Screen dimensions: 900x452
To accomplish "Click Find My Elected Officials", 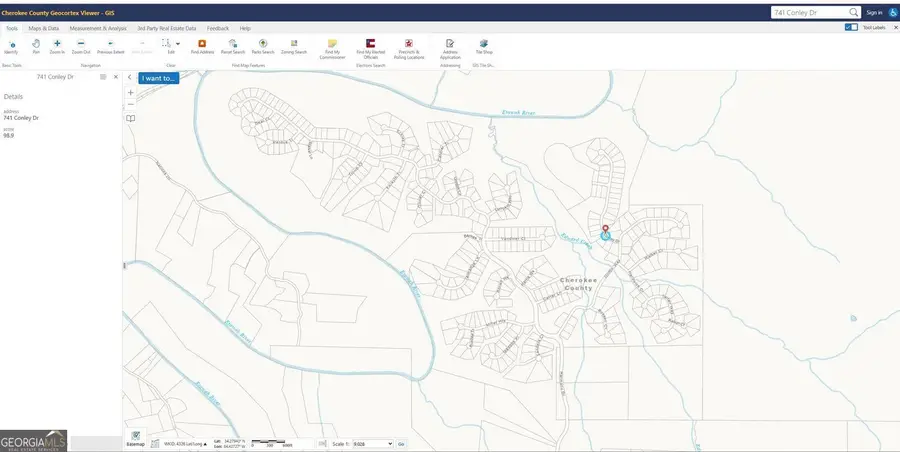I will (371, 49).
